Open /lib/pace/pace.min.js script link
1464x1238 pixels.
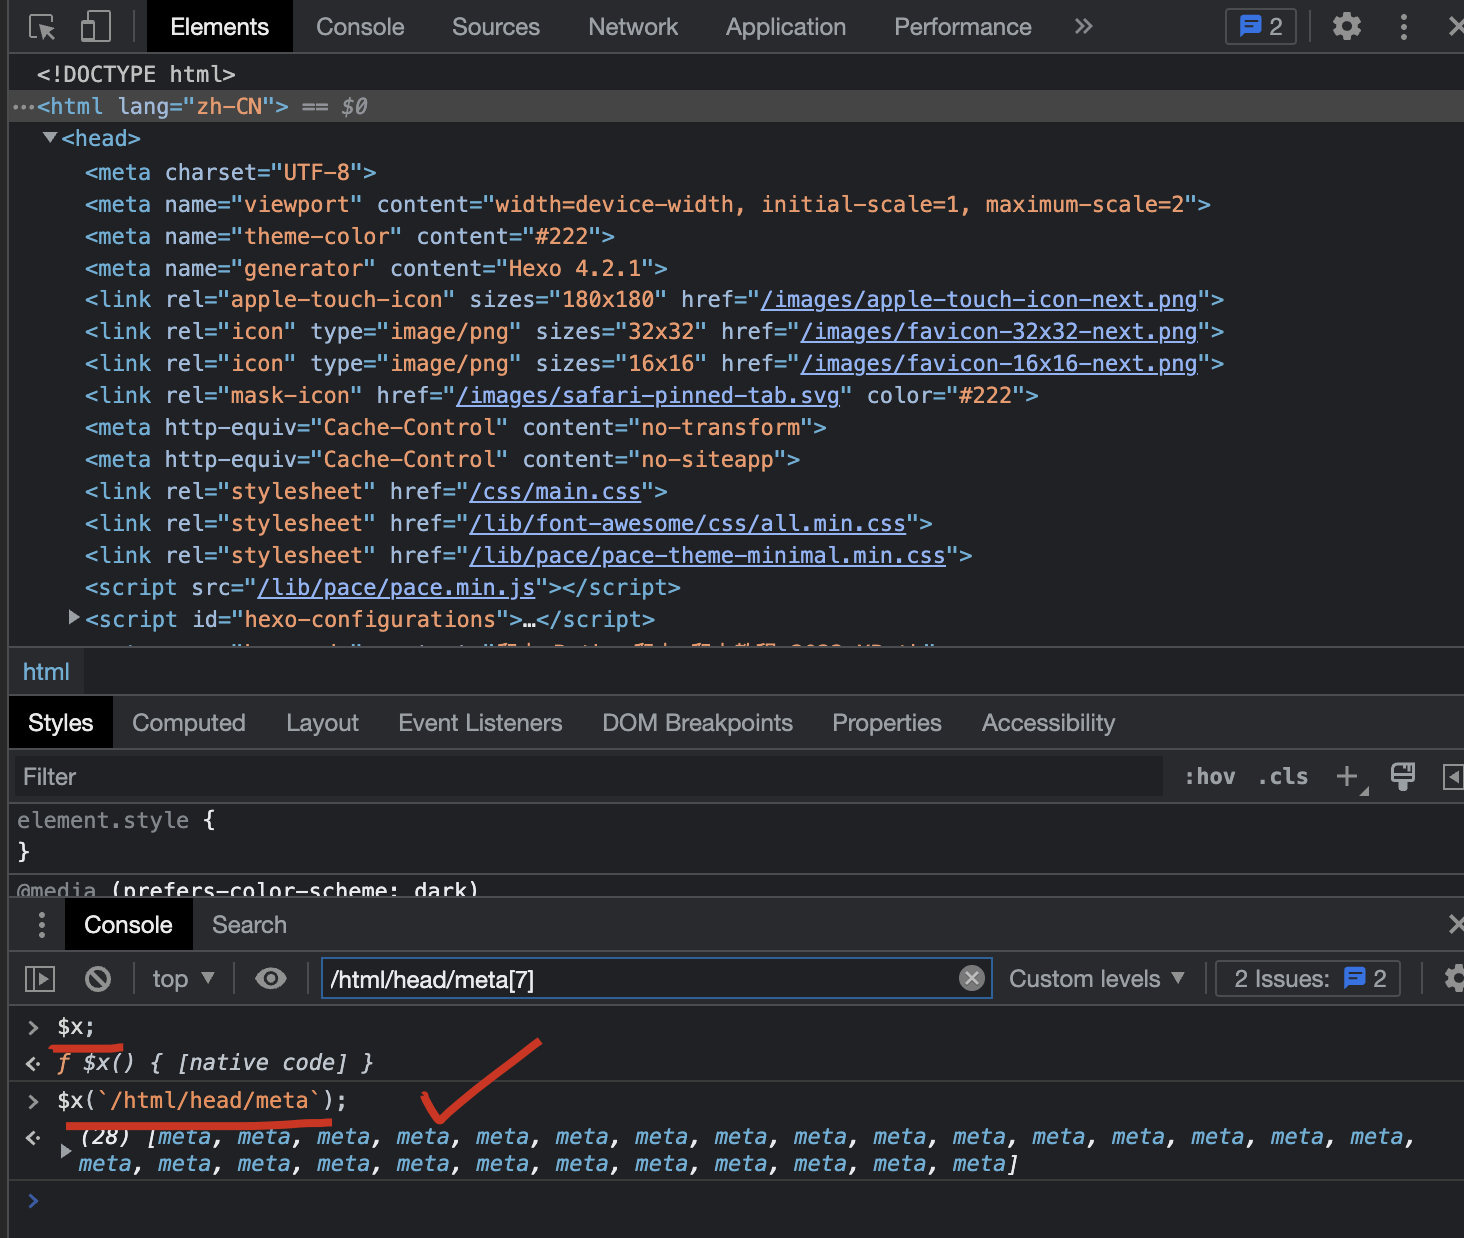click(x=396, y=588)
